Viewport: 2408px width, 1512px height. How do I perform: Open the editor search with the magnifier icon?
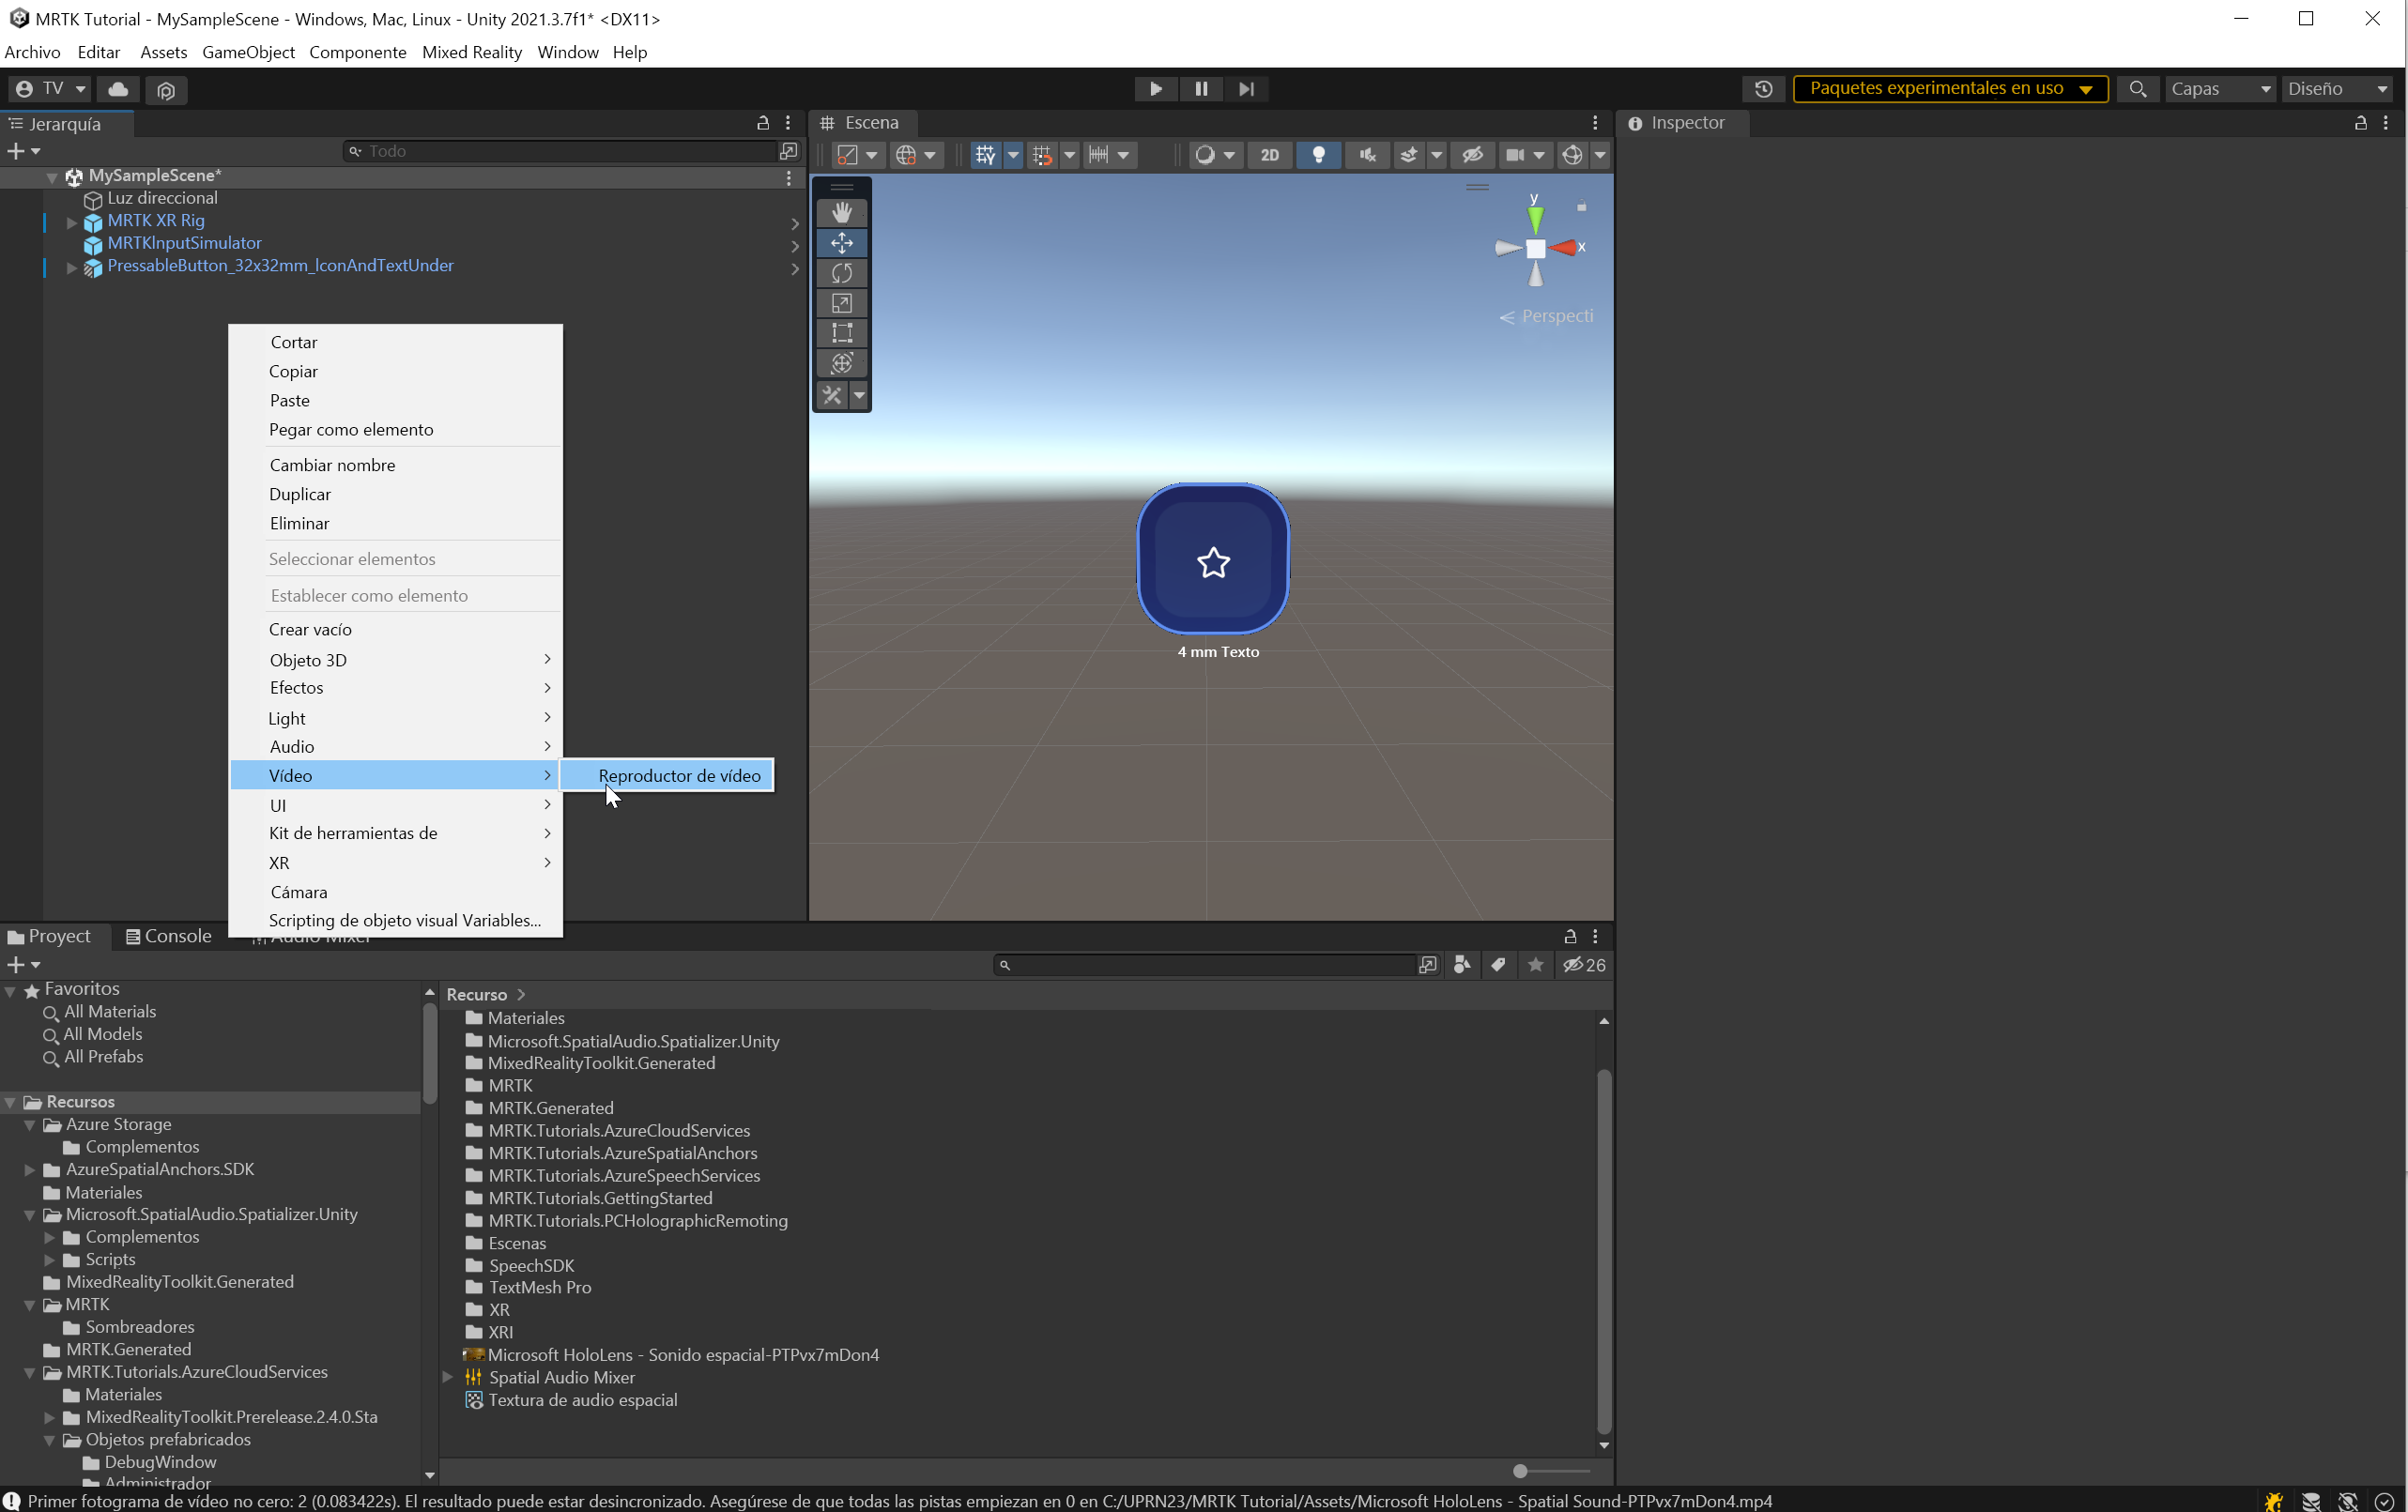point(2138,88)
